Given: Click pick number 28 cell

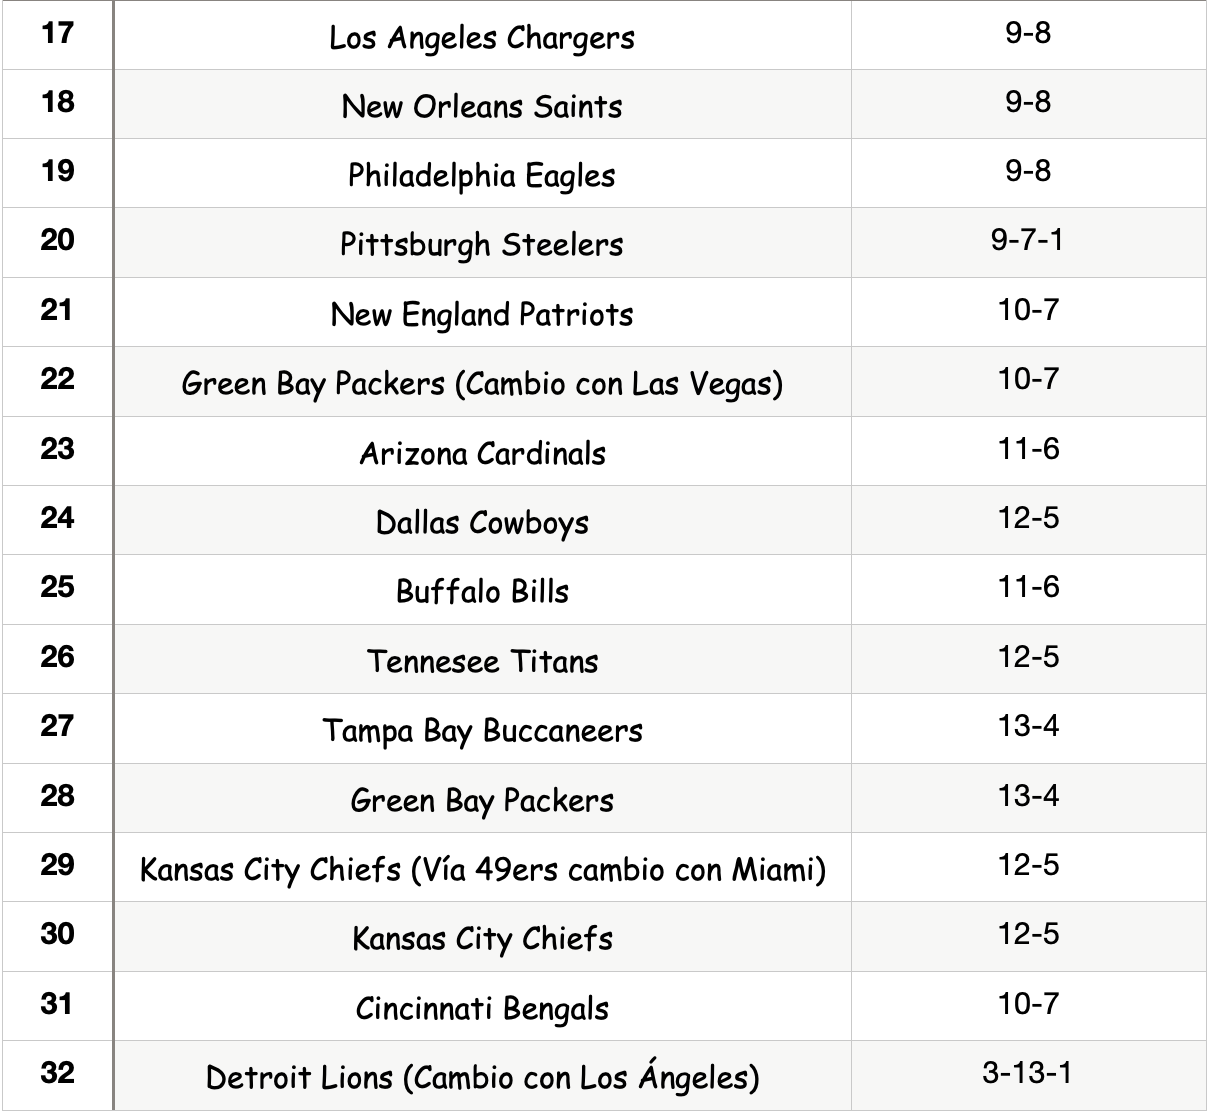Looking at the screenshot, I should click(x=58, y=796).
